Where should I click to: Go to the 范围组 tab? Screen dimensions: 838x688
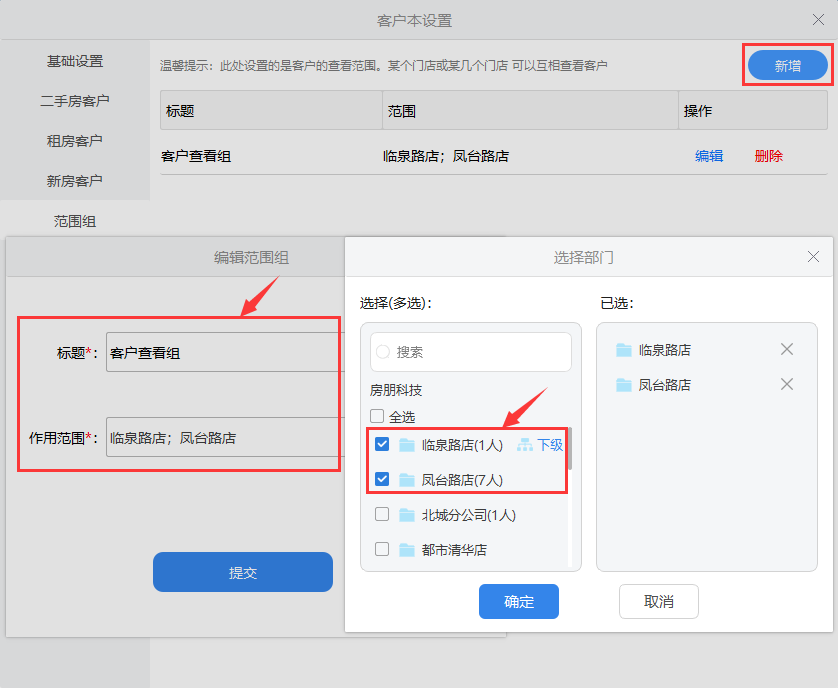tap(75, 221)
